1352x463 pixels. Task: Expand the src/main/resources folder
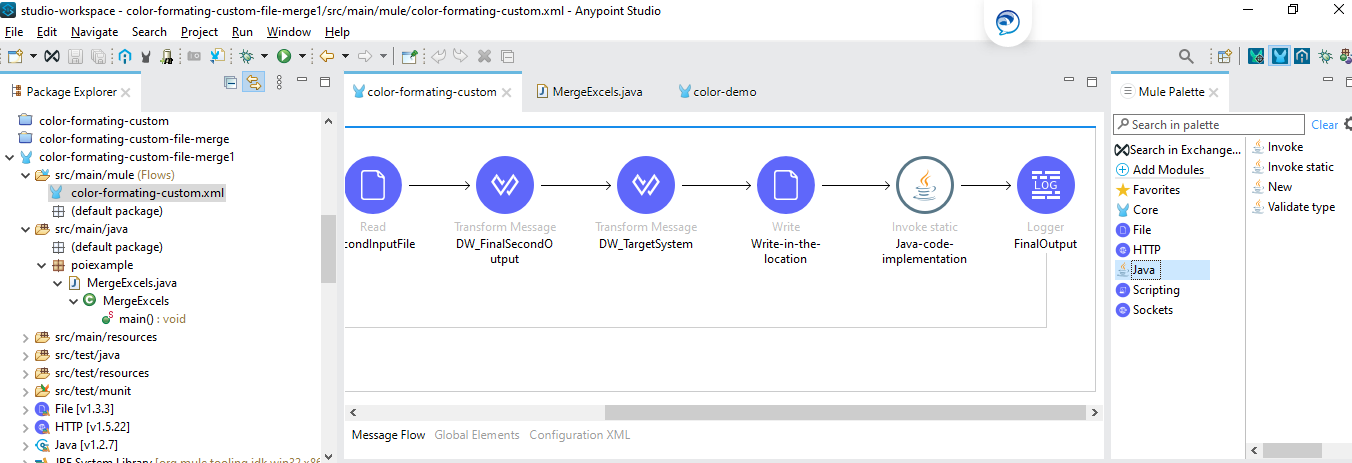(26, 337)
